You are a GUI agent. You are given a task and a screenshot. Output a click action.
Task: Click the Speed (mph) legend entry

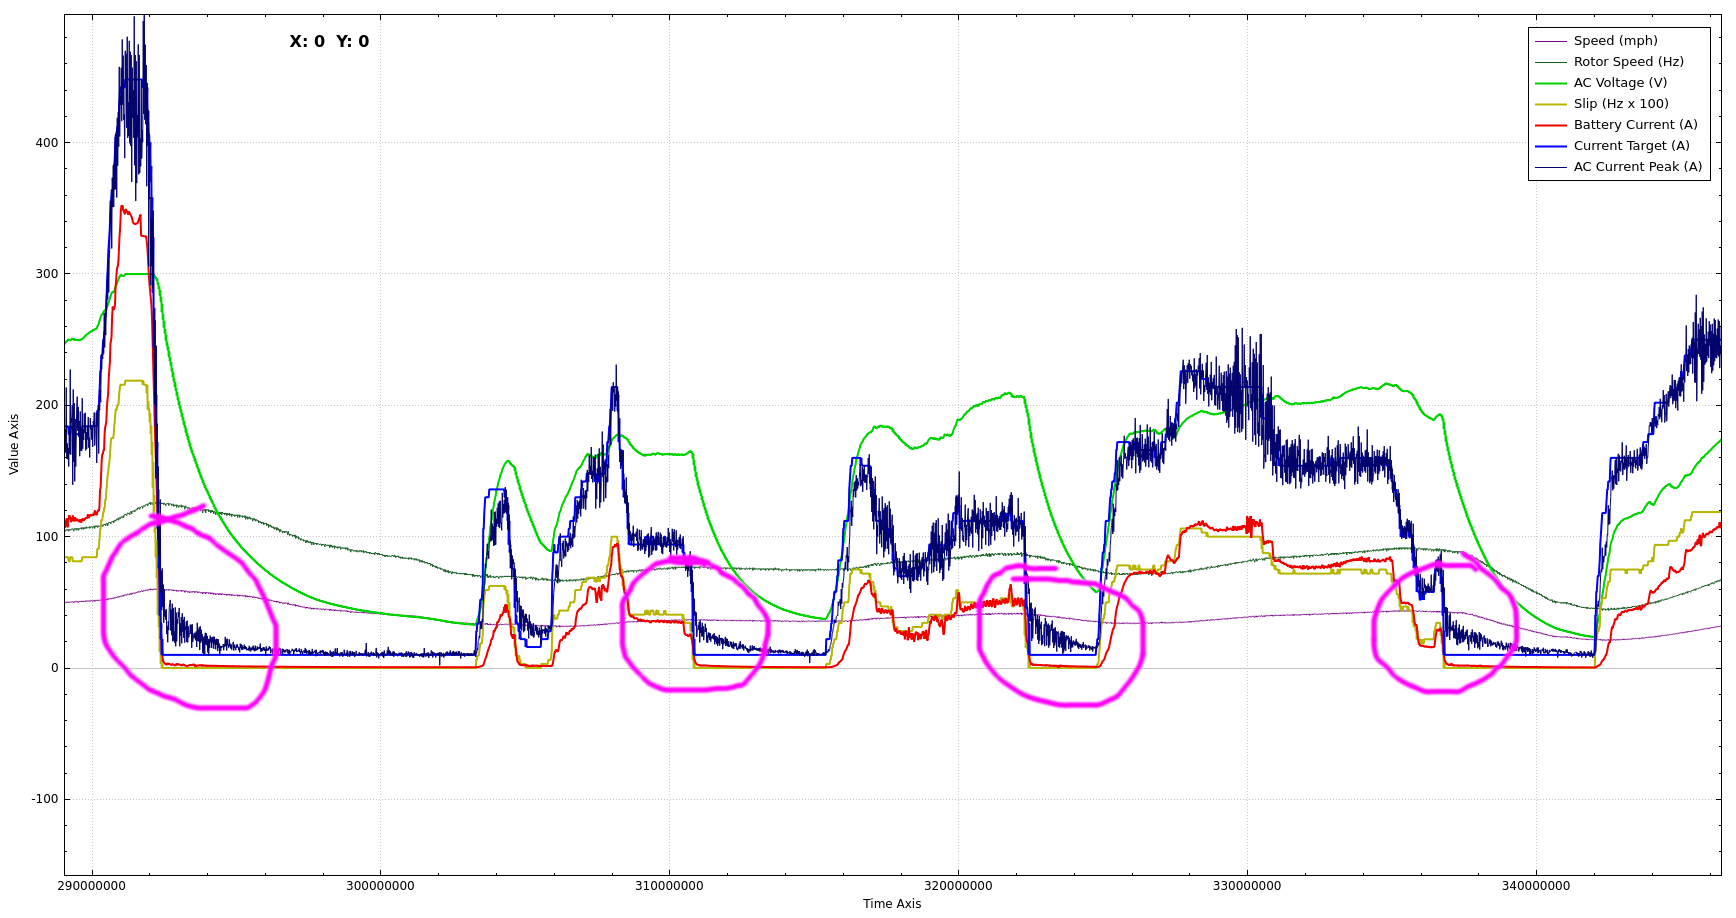pyautogui.click(x=1615, y=41)
